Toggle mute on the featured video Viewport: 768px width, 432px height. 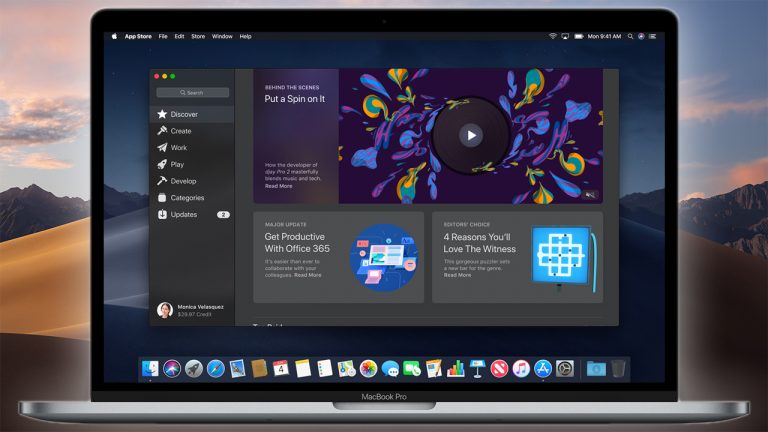[590, 194]
